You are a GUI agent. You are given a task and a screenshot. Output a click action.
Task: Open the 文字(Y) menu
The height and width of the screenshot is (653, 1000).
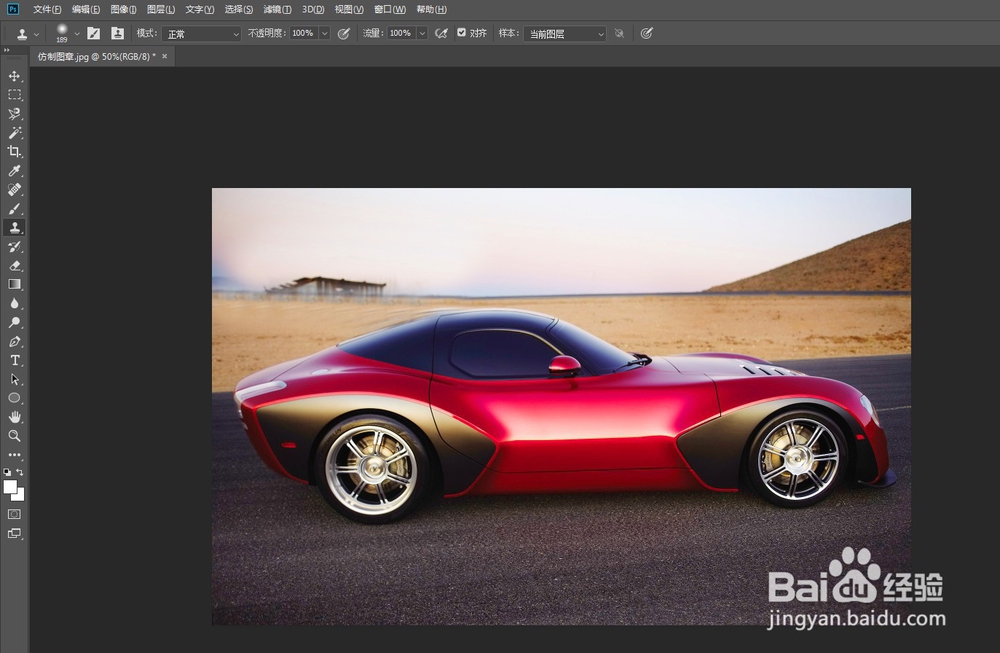(x=200, y=10)
